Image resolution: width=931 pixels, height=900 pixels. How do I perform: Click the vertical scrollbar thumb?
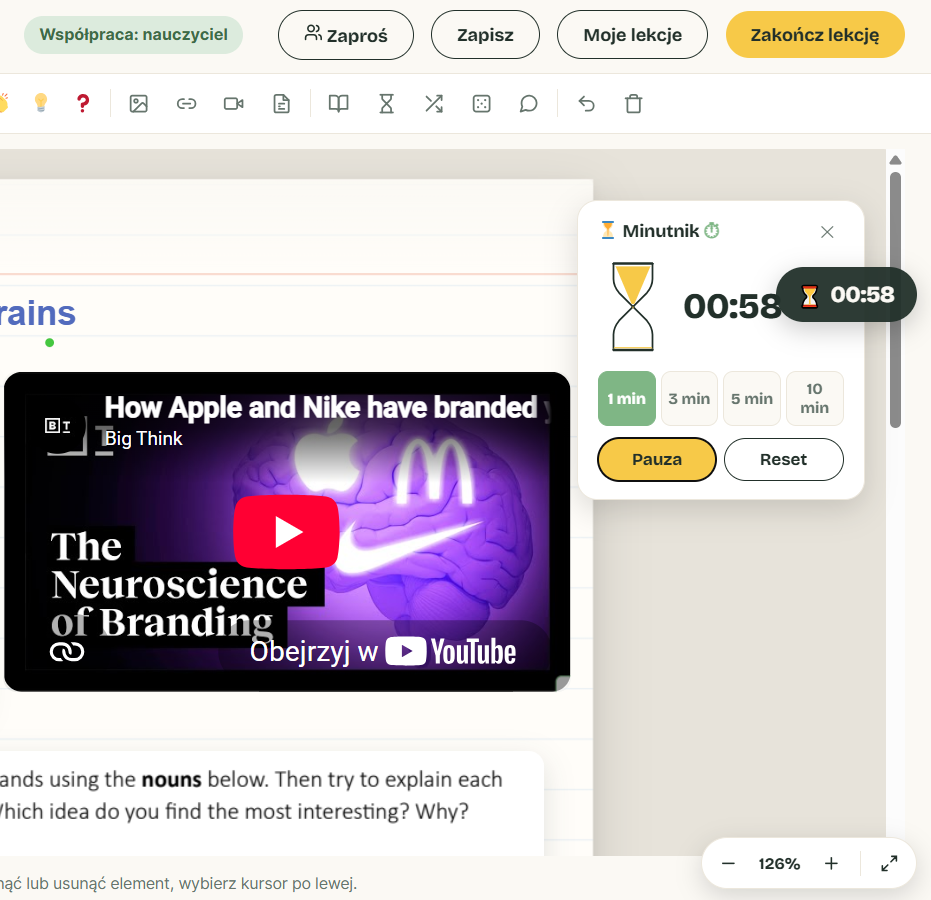pyautogui.click(x=895, y=300)
